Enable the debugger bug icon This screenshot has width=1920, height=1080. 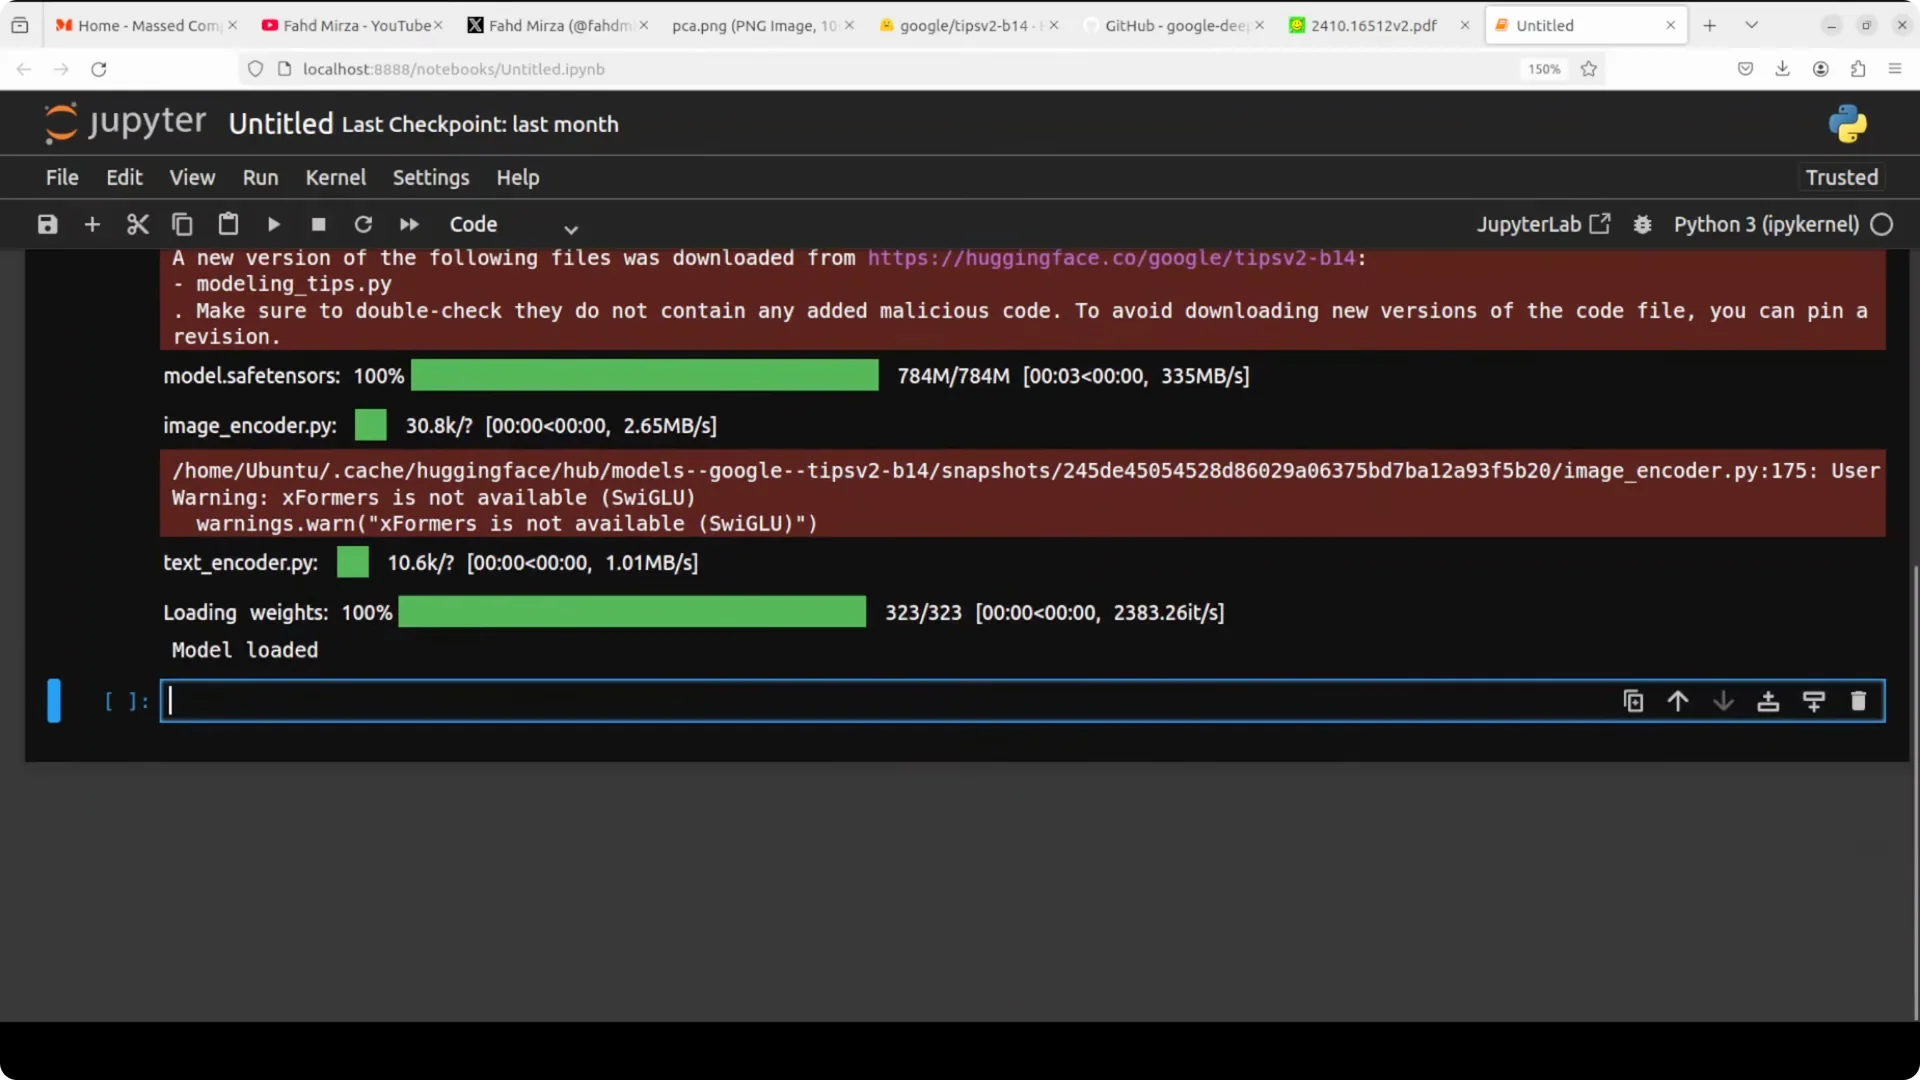(x=1642, y=224)
